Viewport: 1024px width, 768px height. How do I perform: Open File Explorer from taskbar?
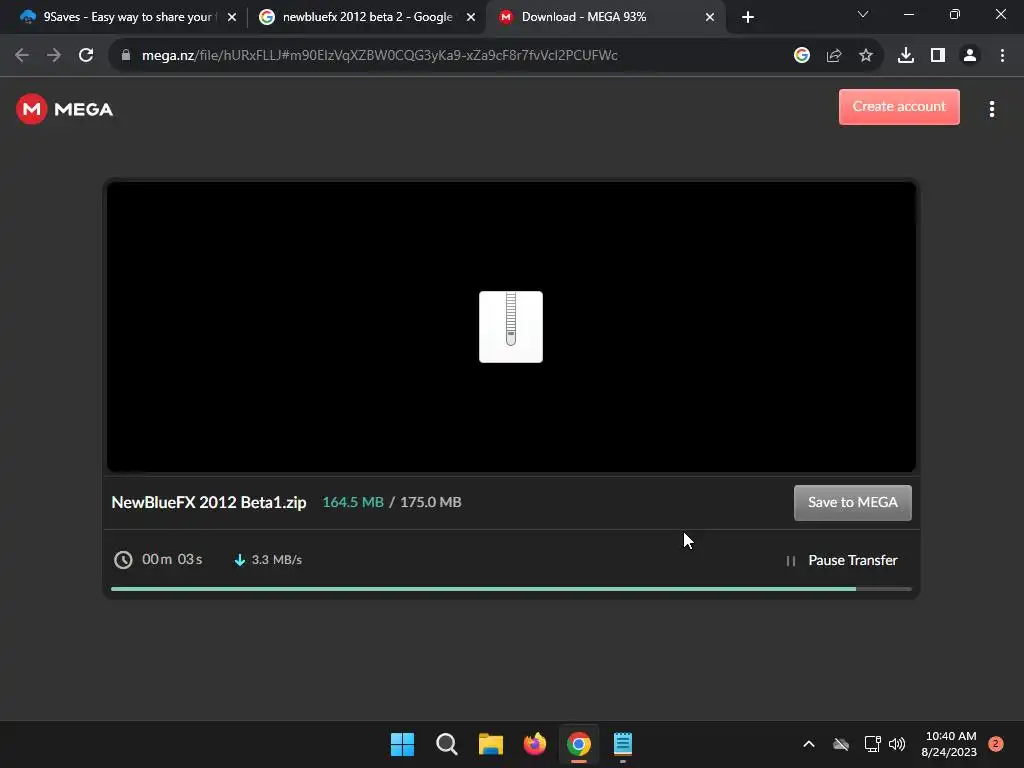point(490,744)
